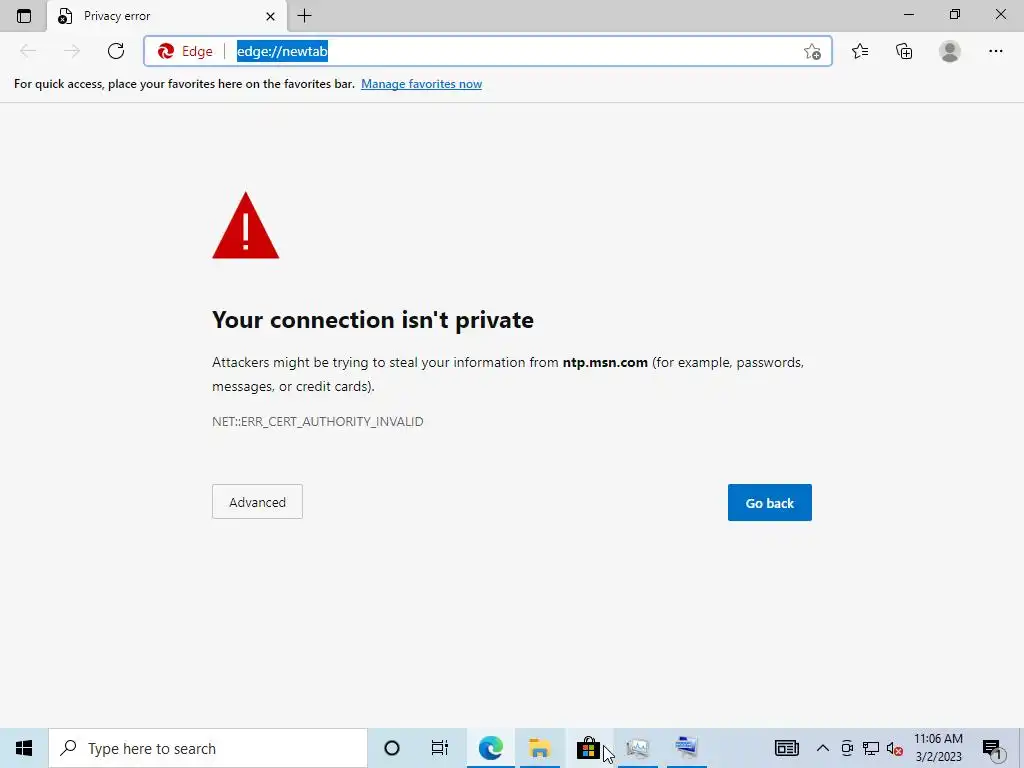The image size is (1024, 768).
Task: Click the Go back button
Action: click(769, 502)
